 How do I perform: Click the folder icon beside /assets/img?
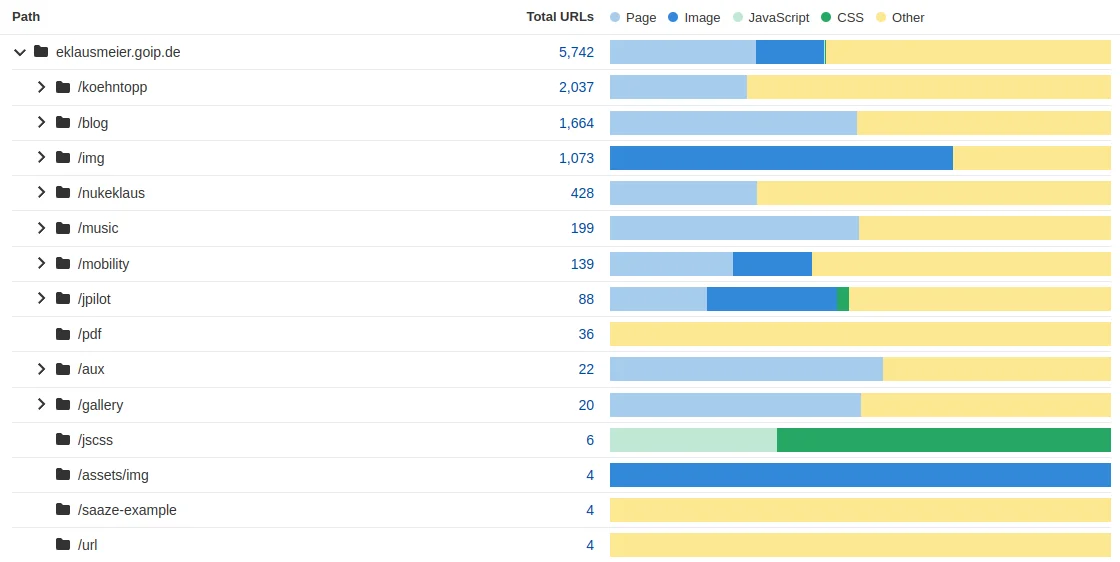pos(63,475)
